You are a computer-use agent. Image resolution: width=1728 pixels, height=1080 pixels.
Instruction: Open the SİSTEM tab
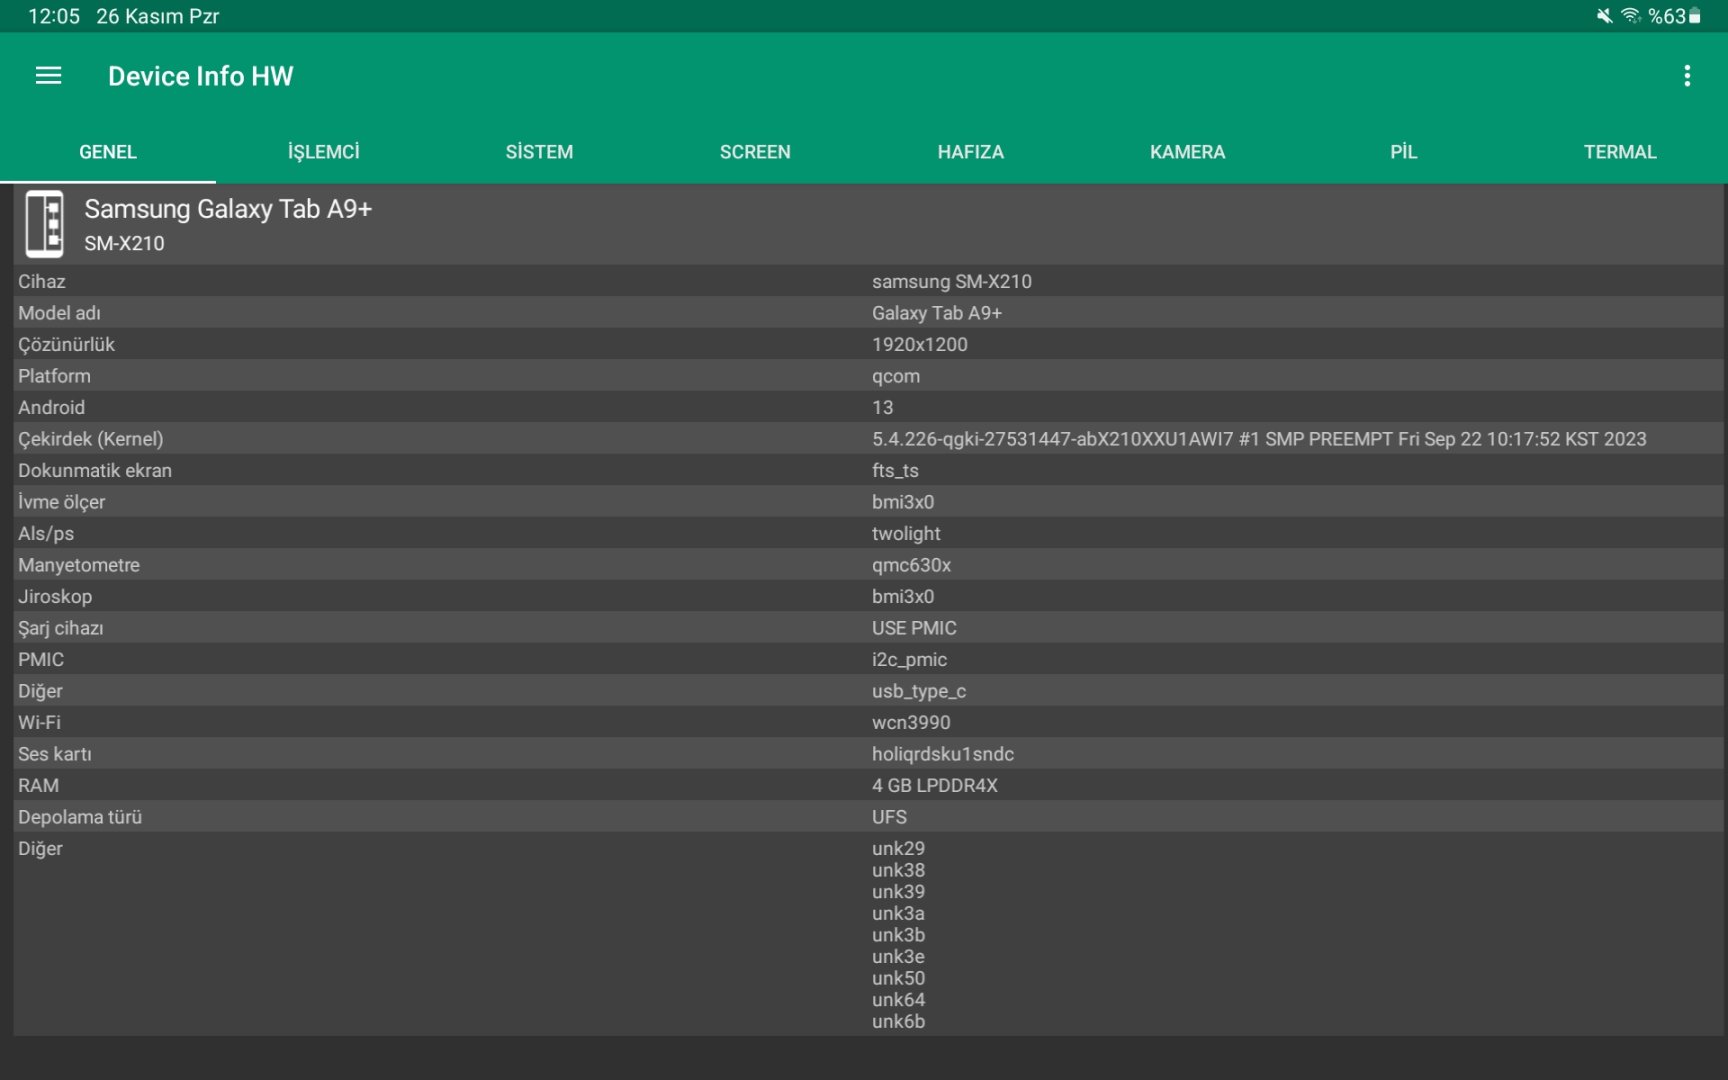coord(540,152)
